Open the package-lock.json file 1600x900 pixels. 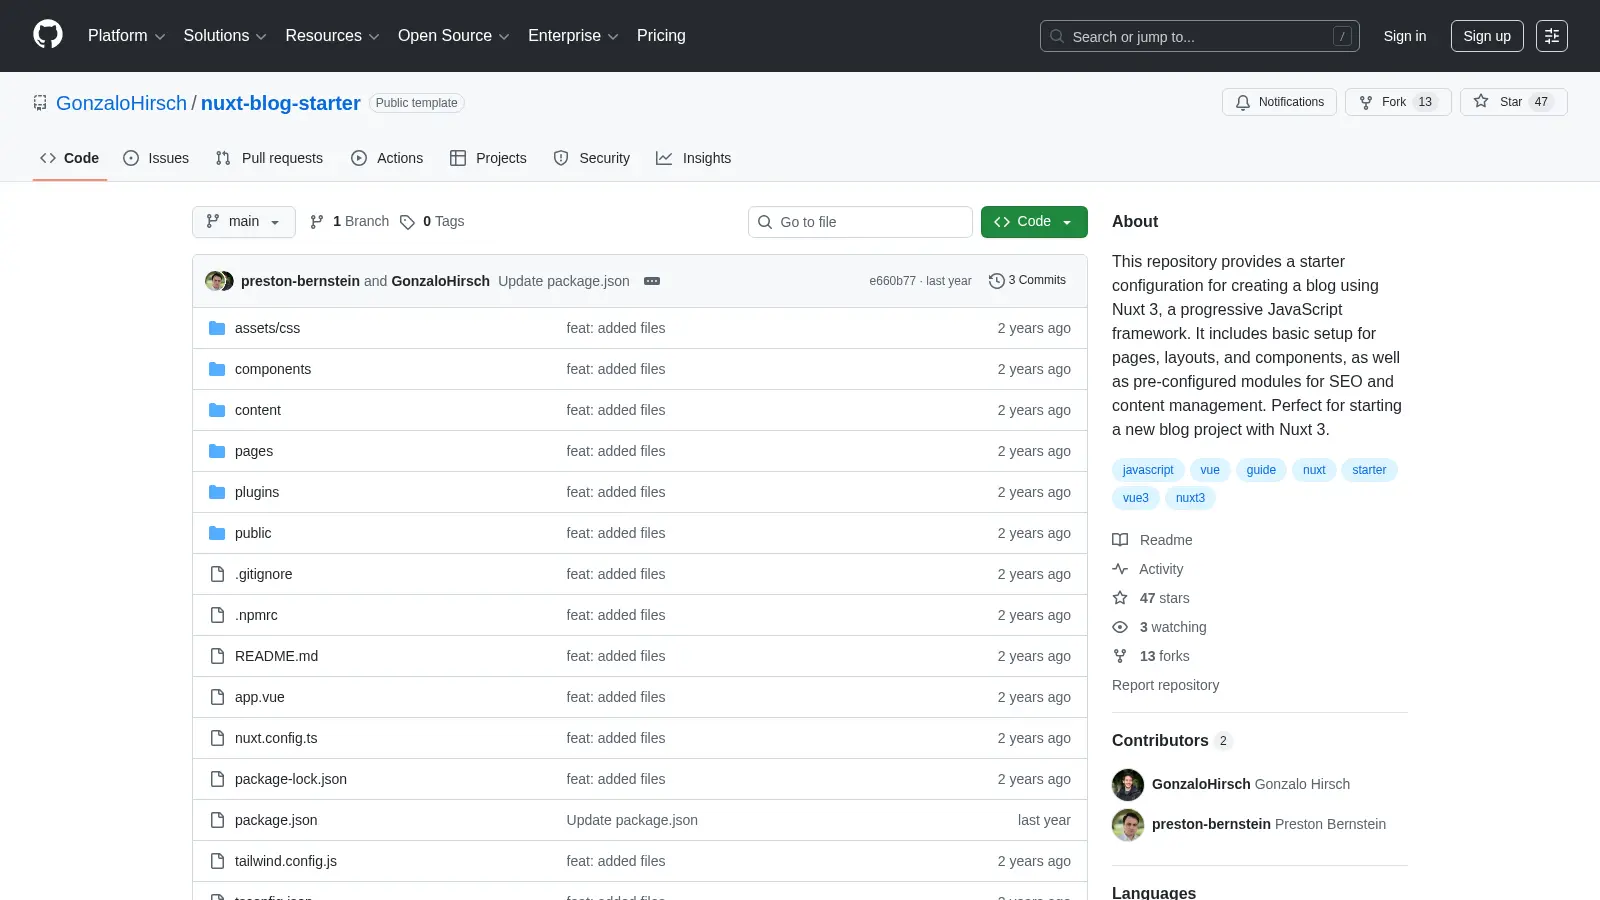tap(291, 779)
